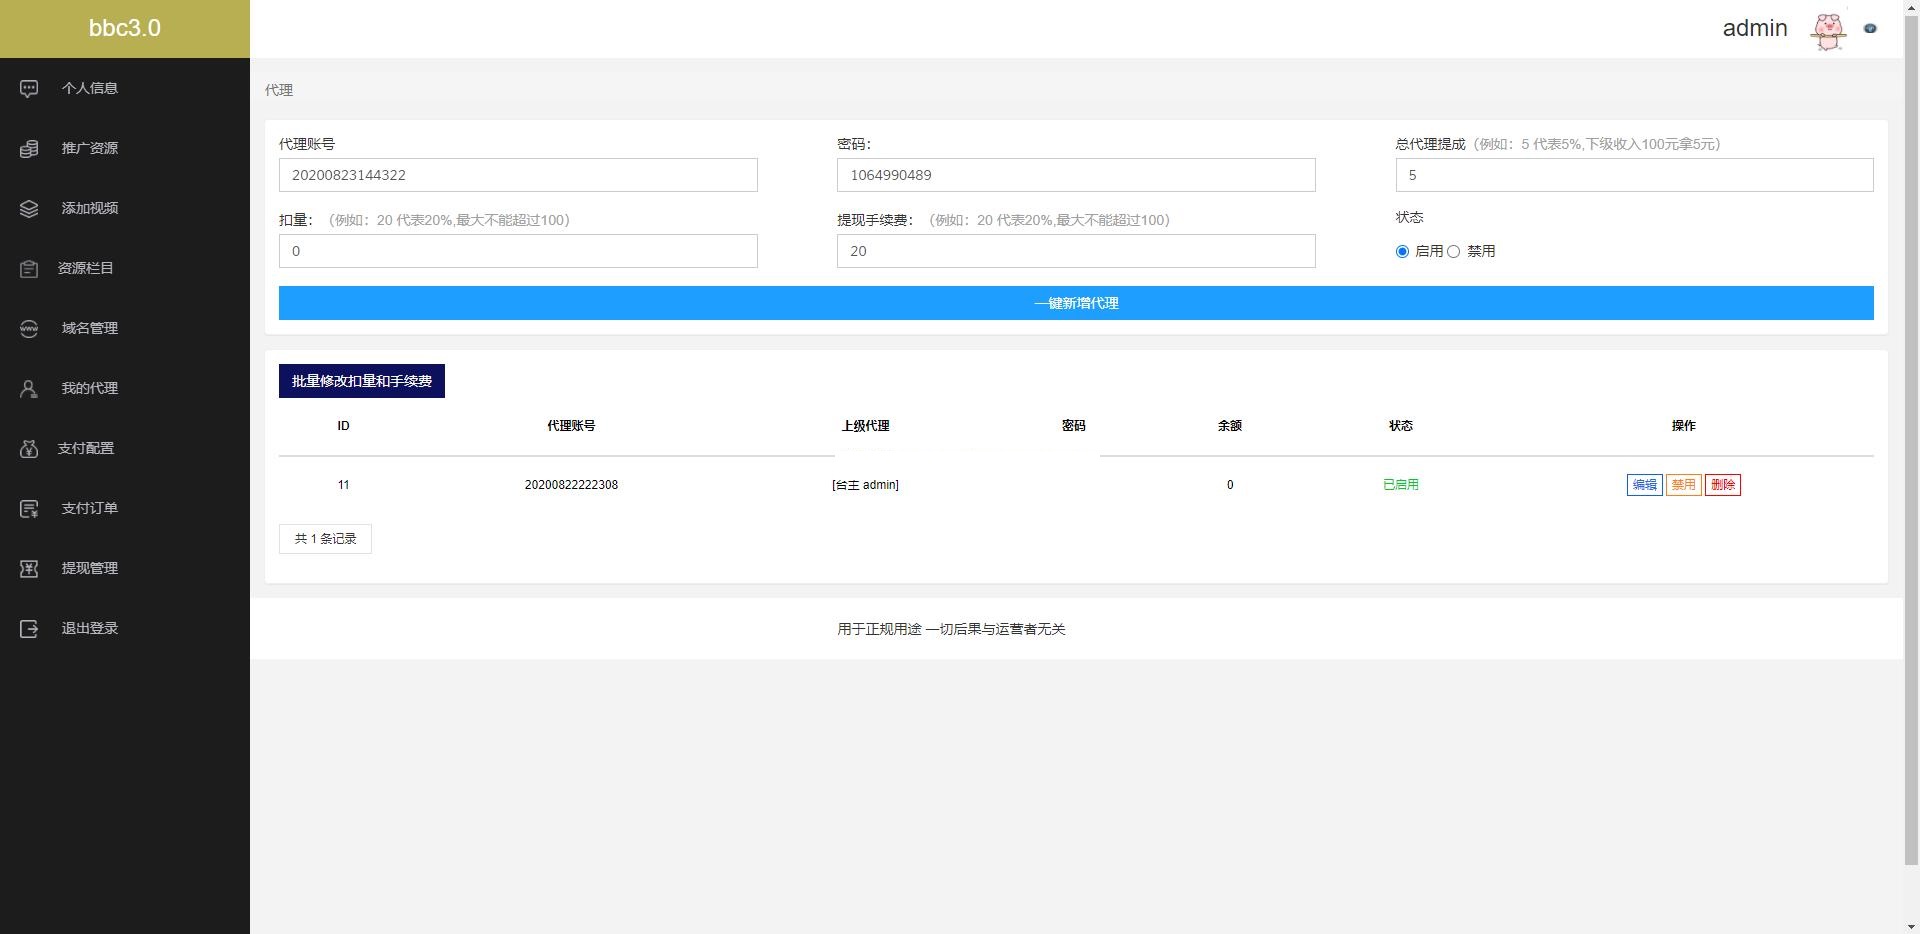Screen dimensions: 1920x934
Task: Open the 支付订单 menu item
Action: pos(89,508)
